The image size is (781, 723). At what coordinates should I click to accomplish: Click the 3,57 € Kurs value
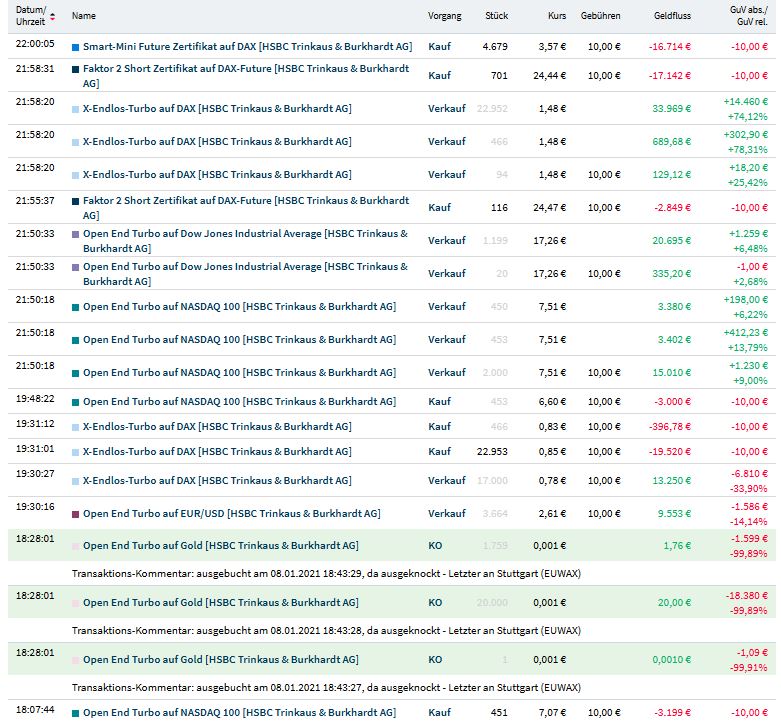coord(552,47)
